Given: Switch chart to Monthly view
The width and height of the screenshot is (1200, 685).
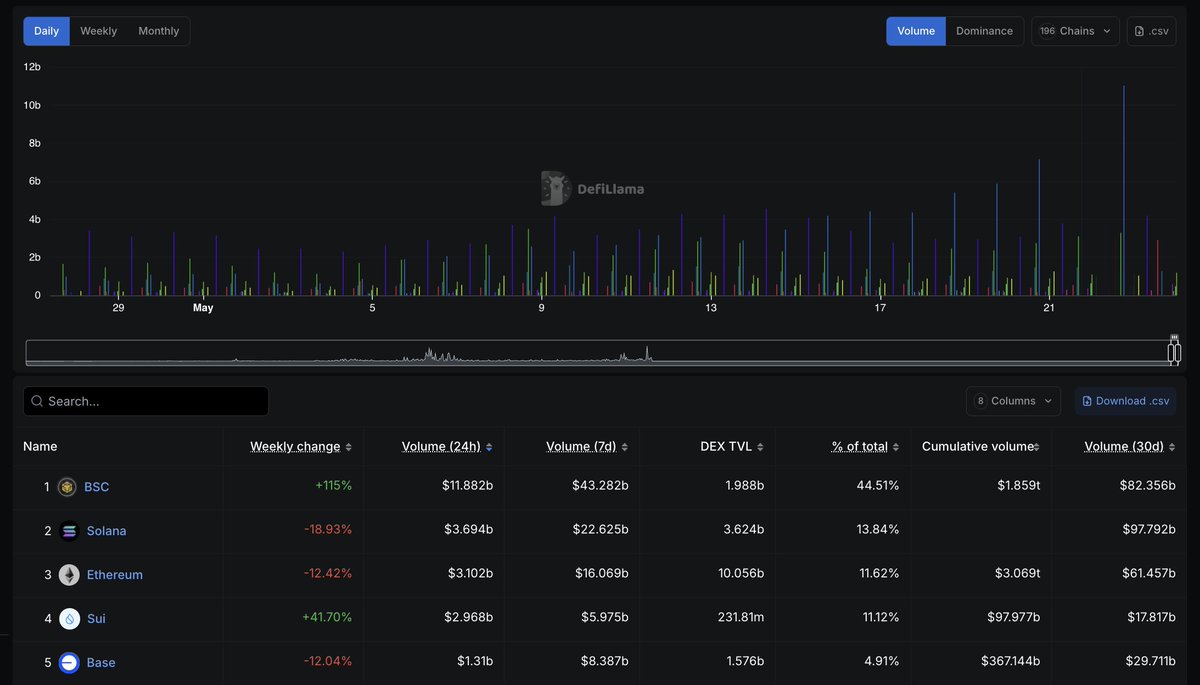Looking at the screenshot, I should (x=158, y=31).
